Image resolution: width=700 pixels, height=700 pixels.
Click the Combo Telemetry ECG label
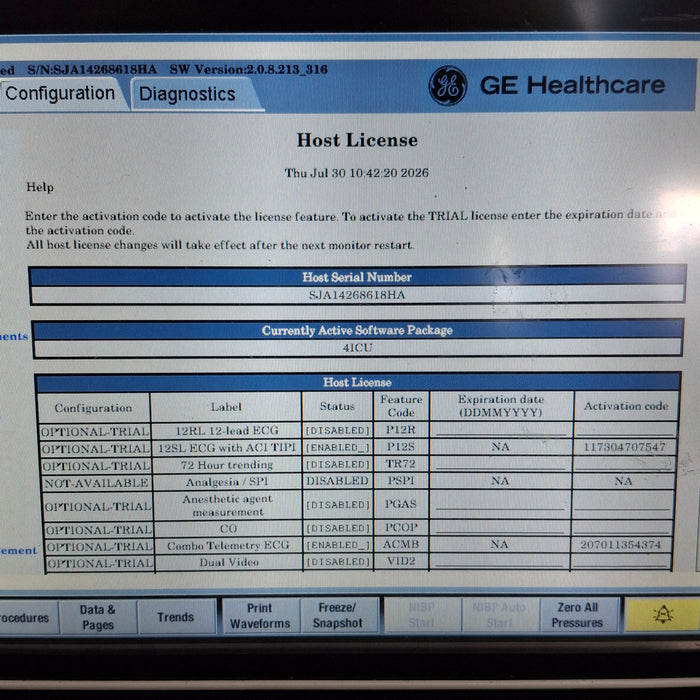click(228, 545)
